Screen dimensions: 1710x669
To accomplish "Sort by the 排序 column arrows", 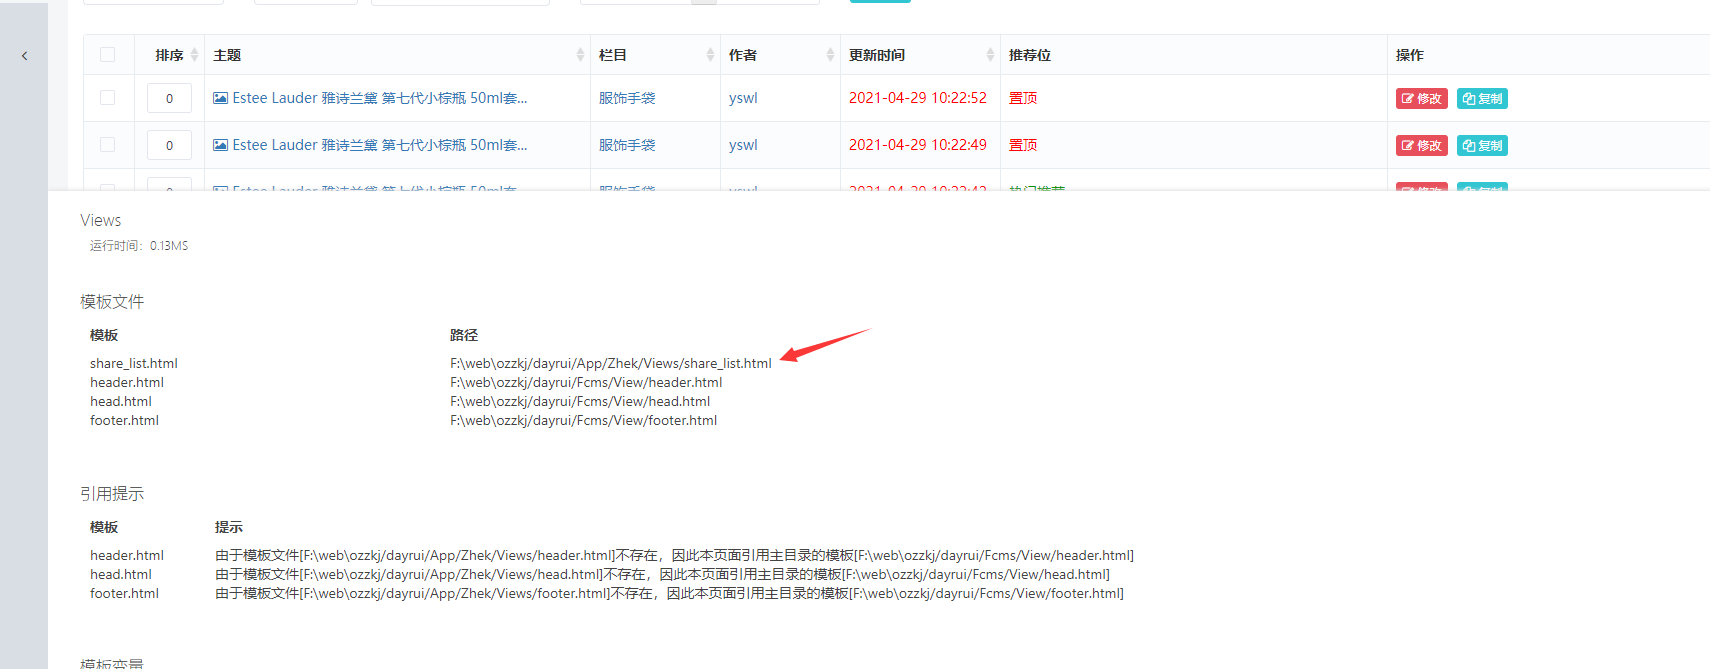I will coord(194,55).
